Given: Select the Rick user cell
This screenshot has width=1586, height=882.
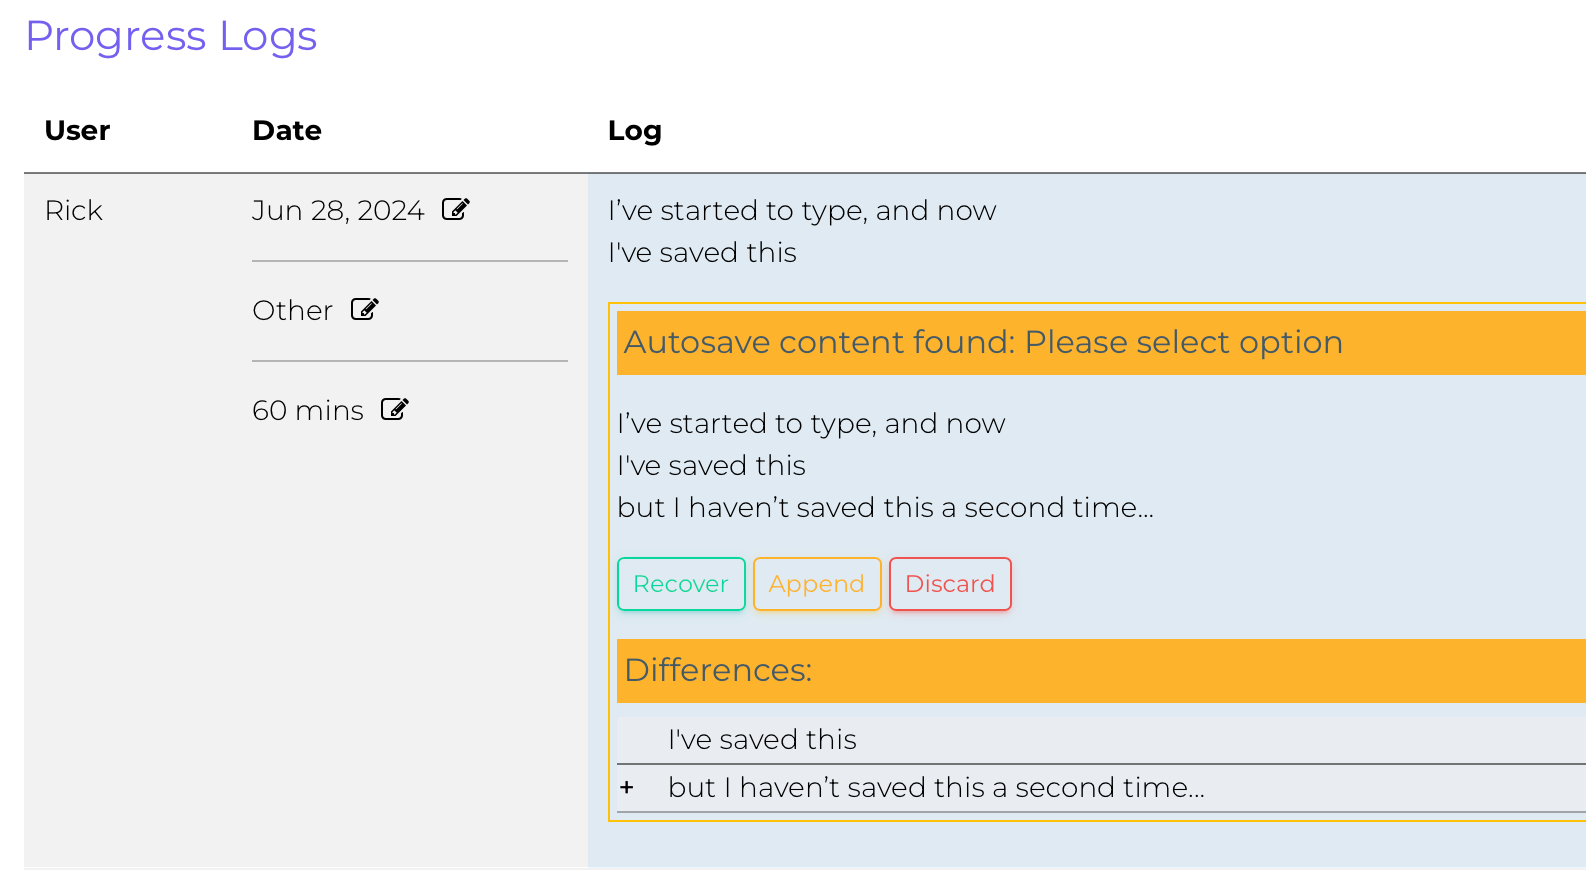Looking at the screenshot, I should (x=74, y=211).
